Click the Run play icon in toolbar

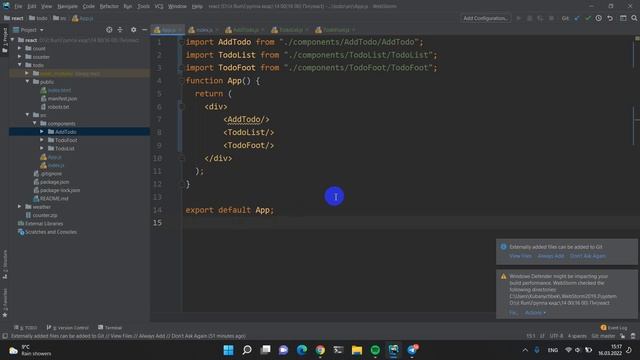(x=519, y=18)
